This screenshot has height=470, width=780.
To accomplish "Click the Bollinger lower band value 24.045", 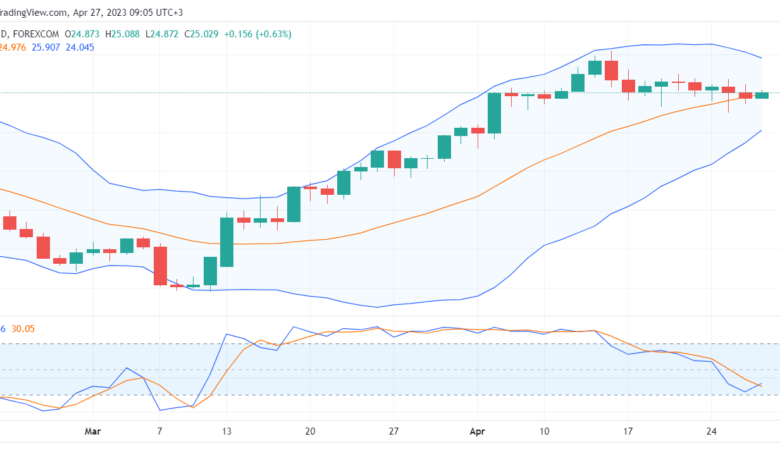I will pos(80,47).
